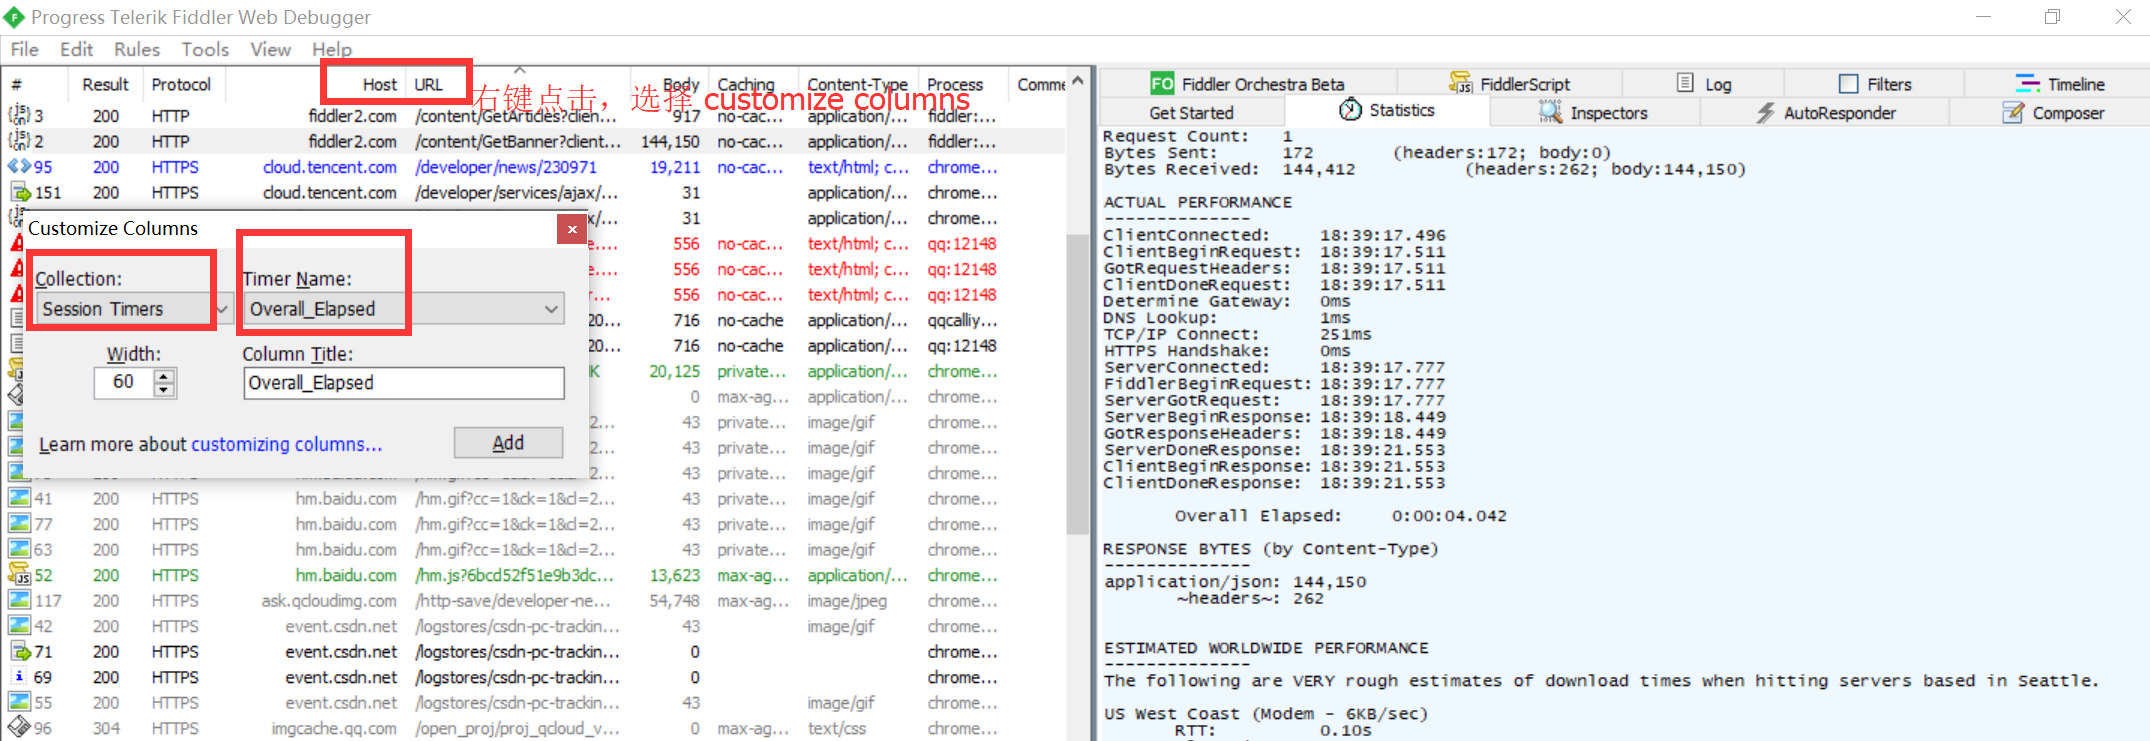The height and width of the screenshot is (741, 2150).
Task: Click the Add button
Action: pos(508,443)
